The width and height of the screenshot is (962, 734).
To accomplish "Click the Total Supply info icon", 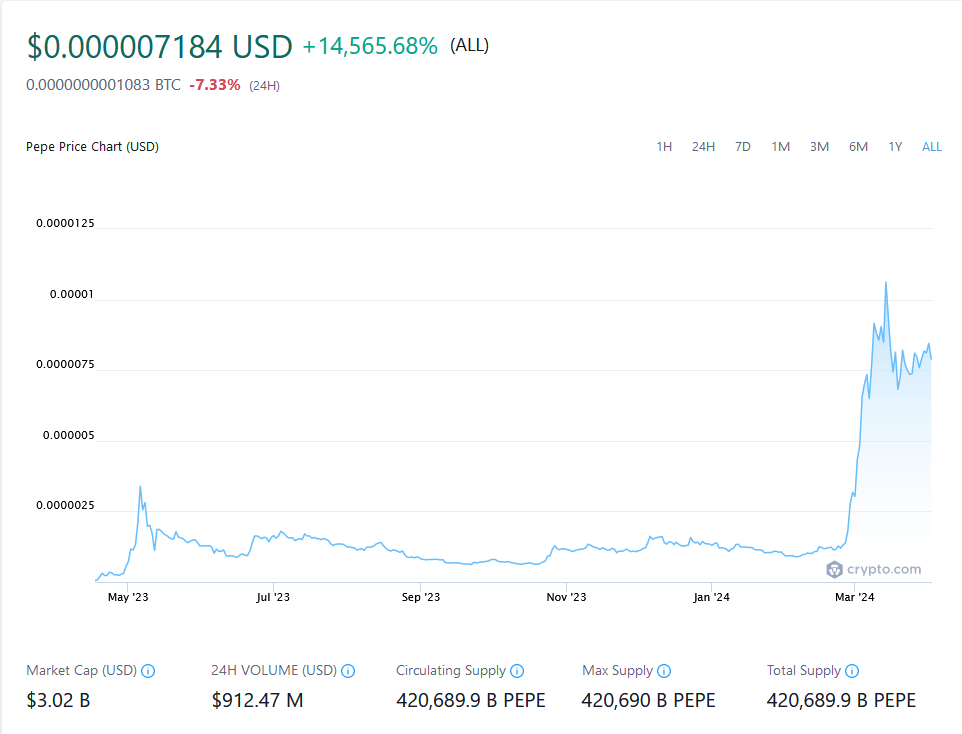I will pyautogui.click(x=852, y=671).
